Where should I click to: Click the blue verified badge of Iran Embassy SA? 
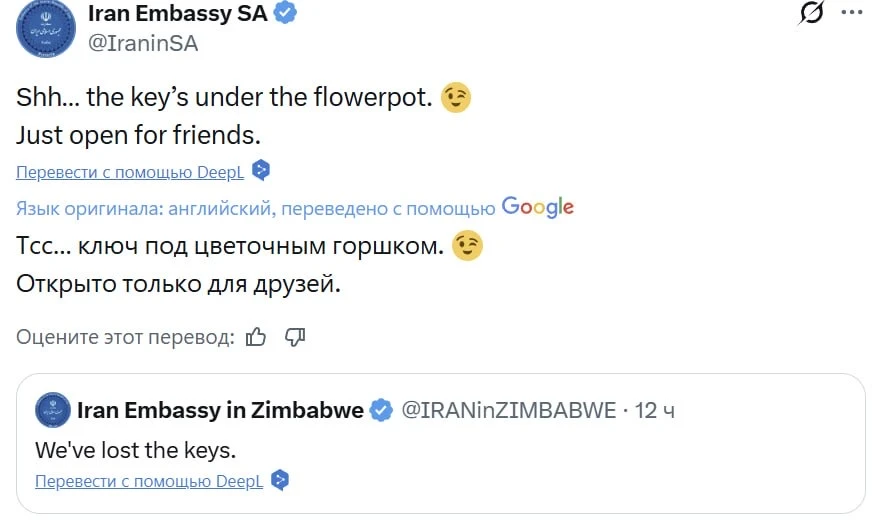[x=285, y=13]
